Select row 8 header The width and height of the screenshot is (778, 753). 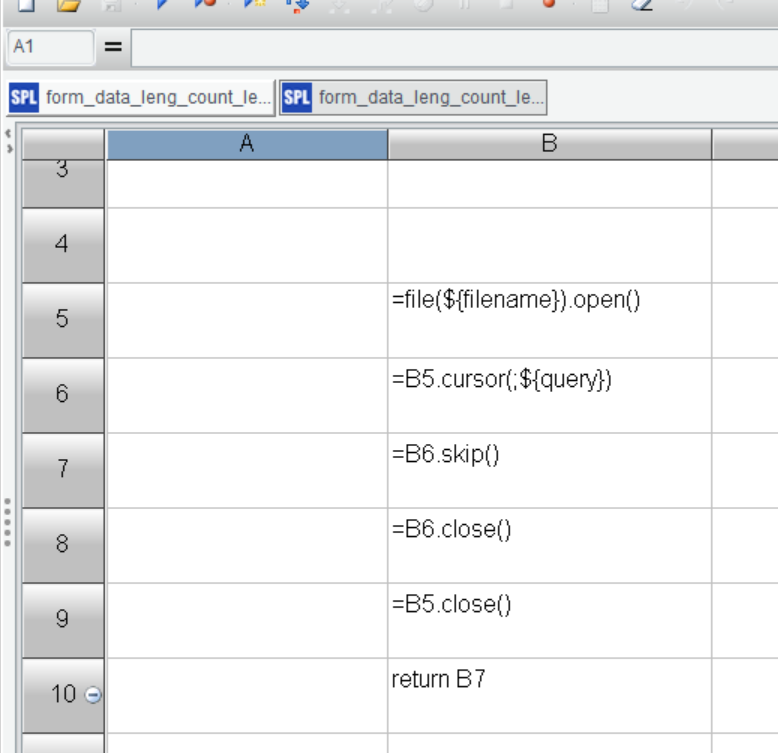tap(63, 545)
